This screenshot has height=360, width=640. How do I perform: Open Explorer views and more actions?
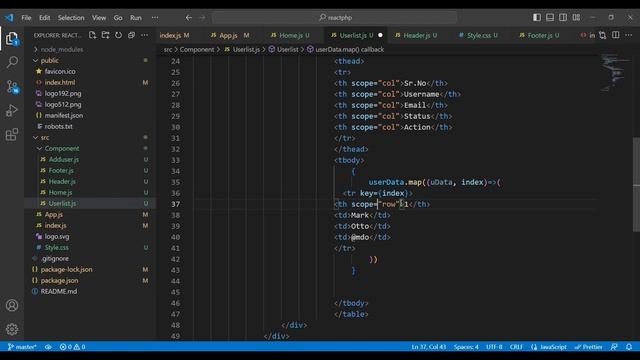coord(144,35)
